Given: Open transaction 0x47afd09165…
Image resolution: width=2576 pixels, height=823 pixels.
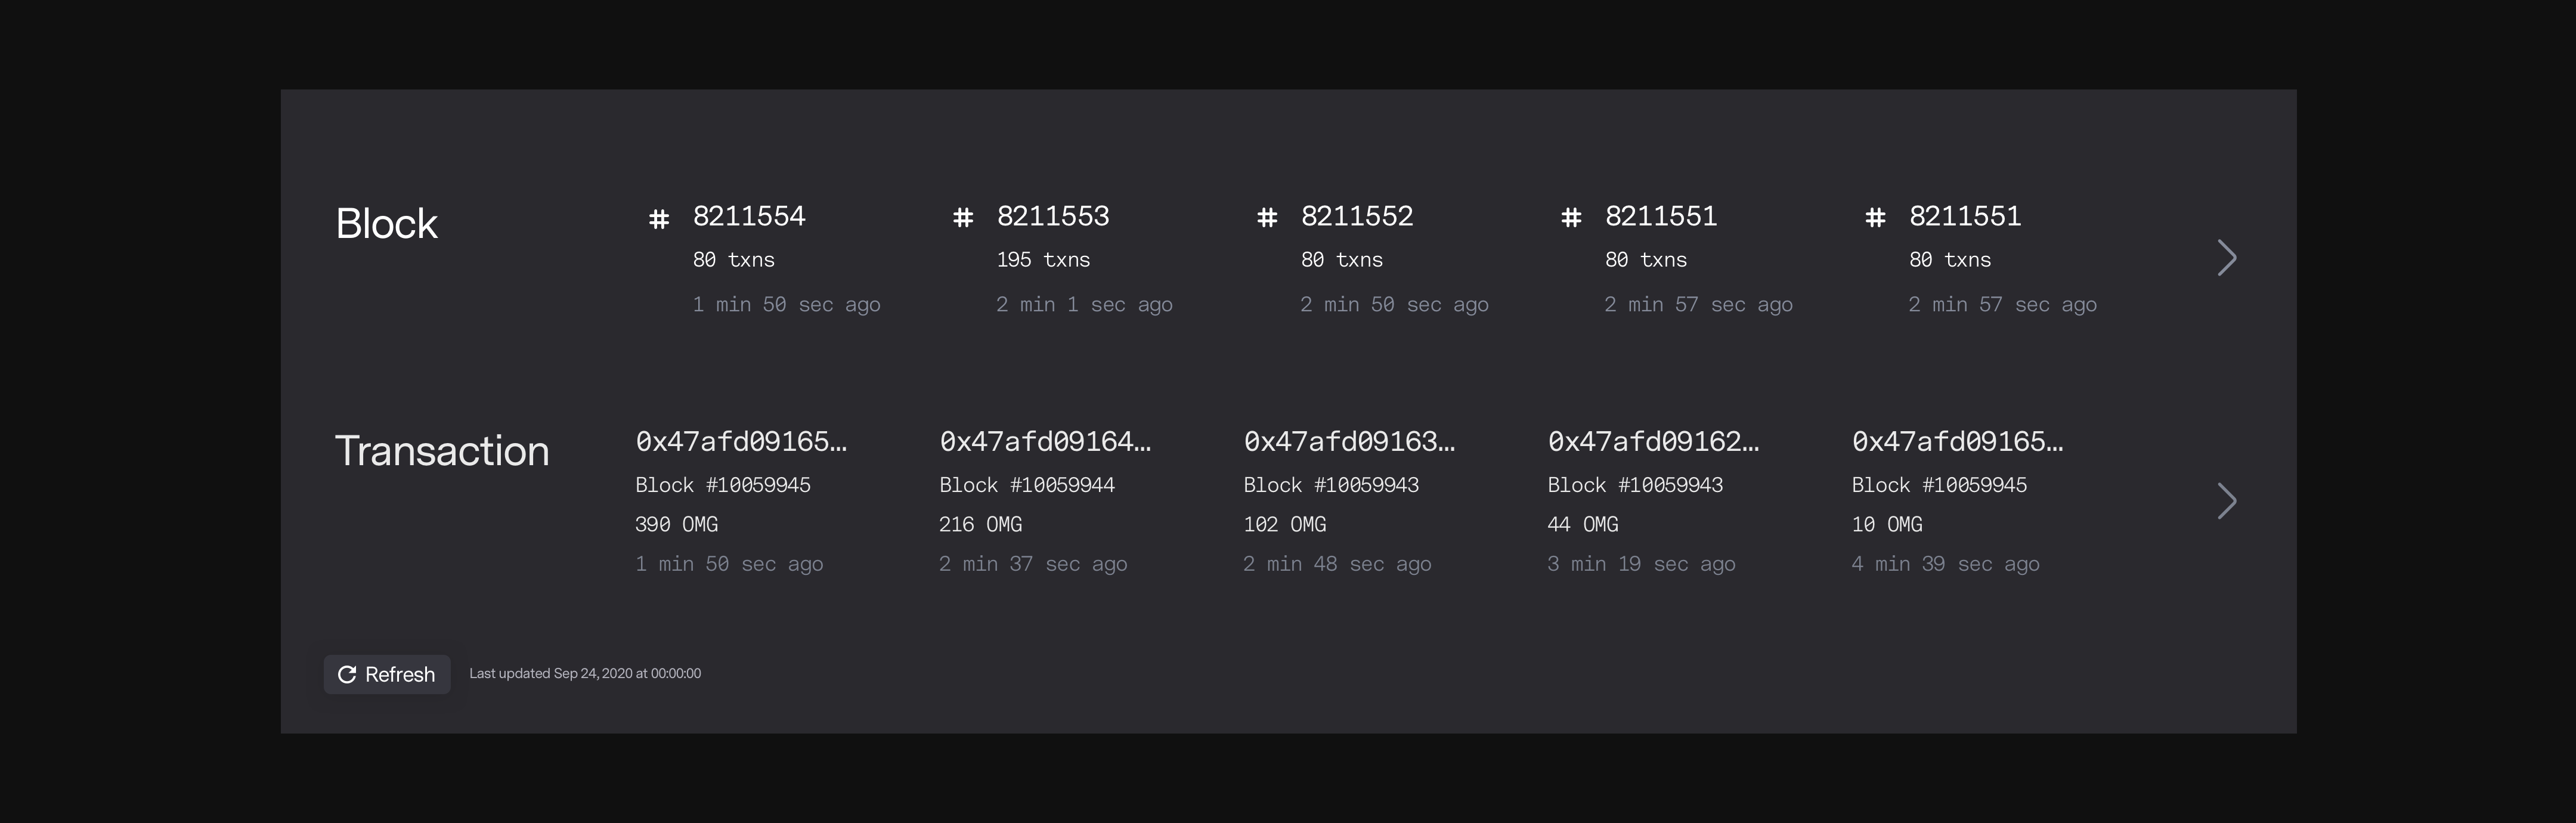Looking at the screenshot, I should pyautogui.click(x=741, y=440).
